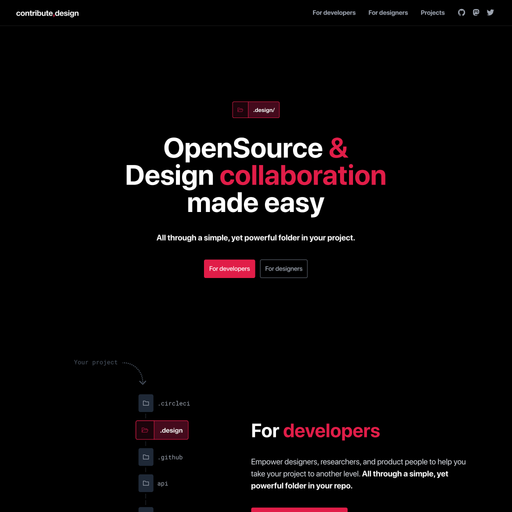The image size is (512, 512).
Task: Open For designers in the navigation bar
Action: click(x=388, y=13)
